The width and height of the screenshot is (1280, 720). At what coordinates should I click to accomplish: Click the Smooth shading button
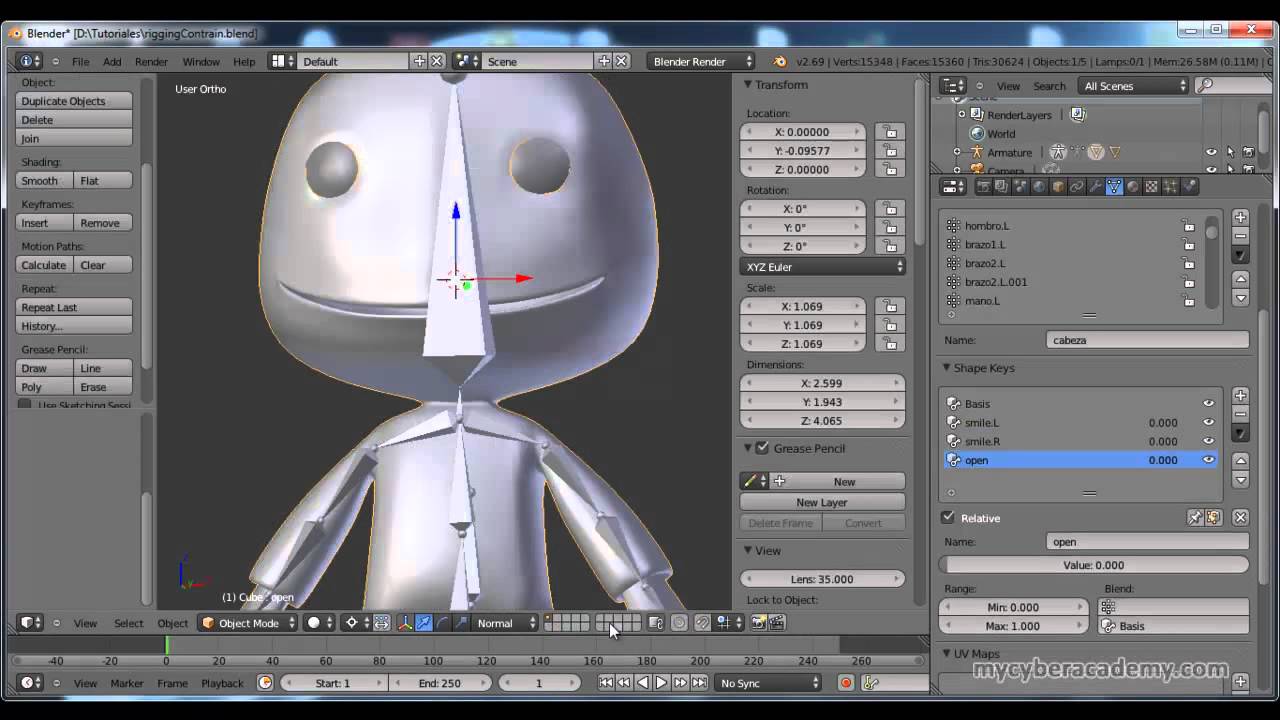(x=45, y=181)
